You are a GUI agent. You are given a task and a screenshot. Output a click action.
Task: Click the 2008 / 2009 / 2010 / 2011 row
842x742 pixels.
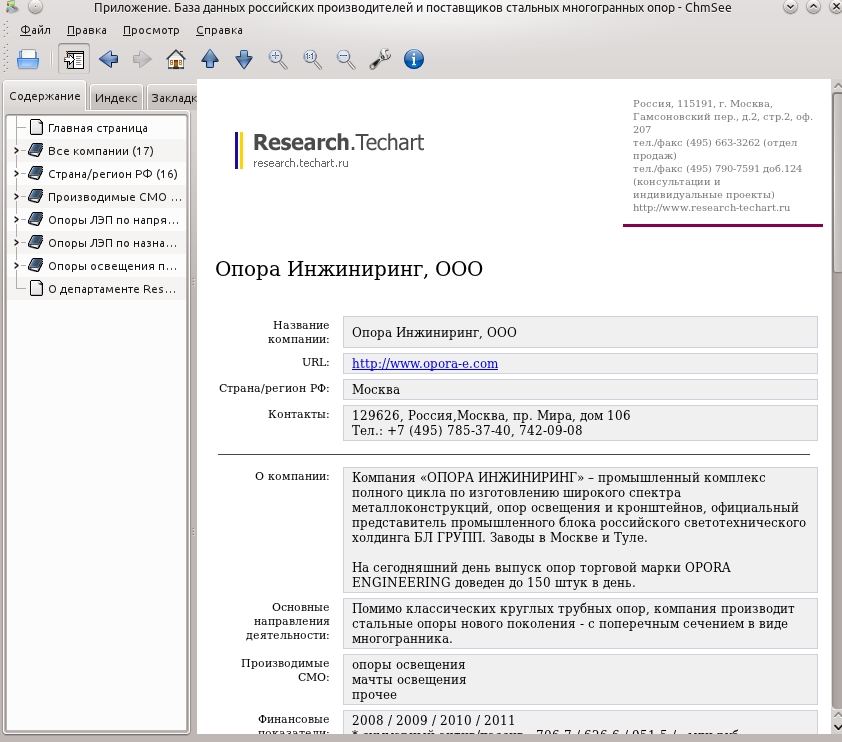click(433, 721)
